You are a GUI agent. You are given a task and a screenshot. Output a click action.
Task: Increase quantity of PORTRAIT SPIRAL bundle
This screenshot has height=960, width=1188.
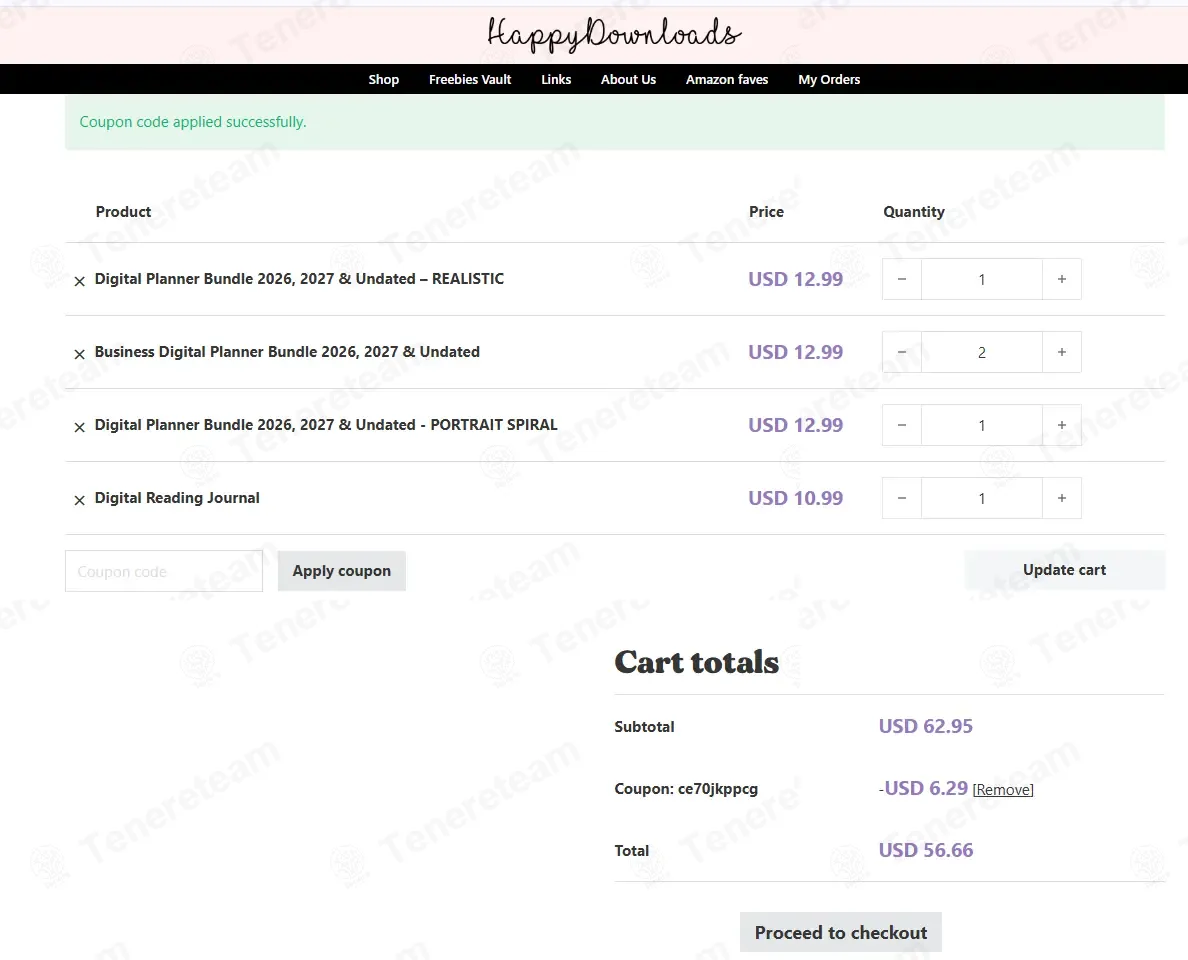coord(1061,425)
